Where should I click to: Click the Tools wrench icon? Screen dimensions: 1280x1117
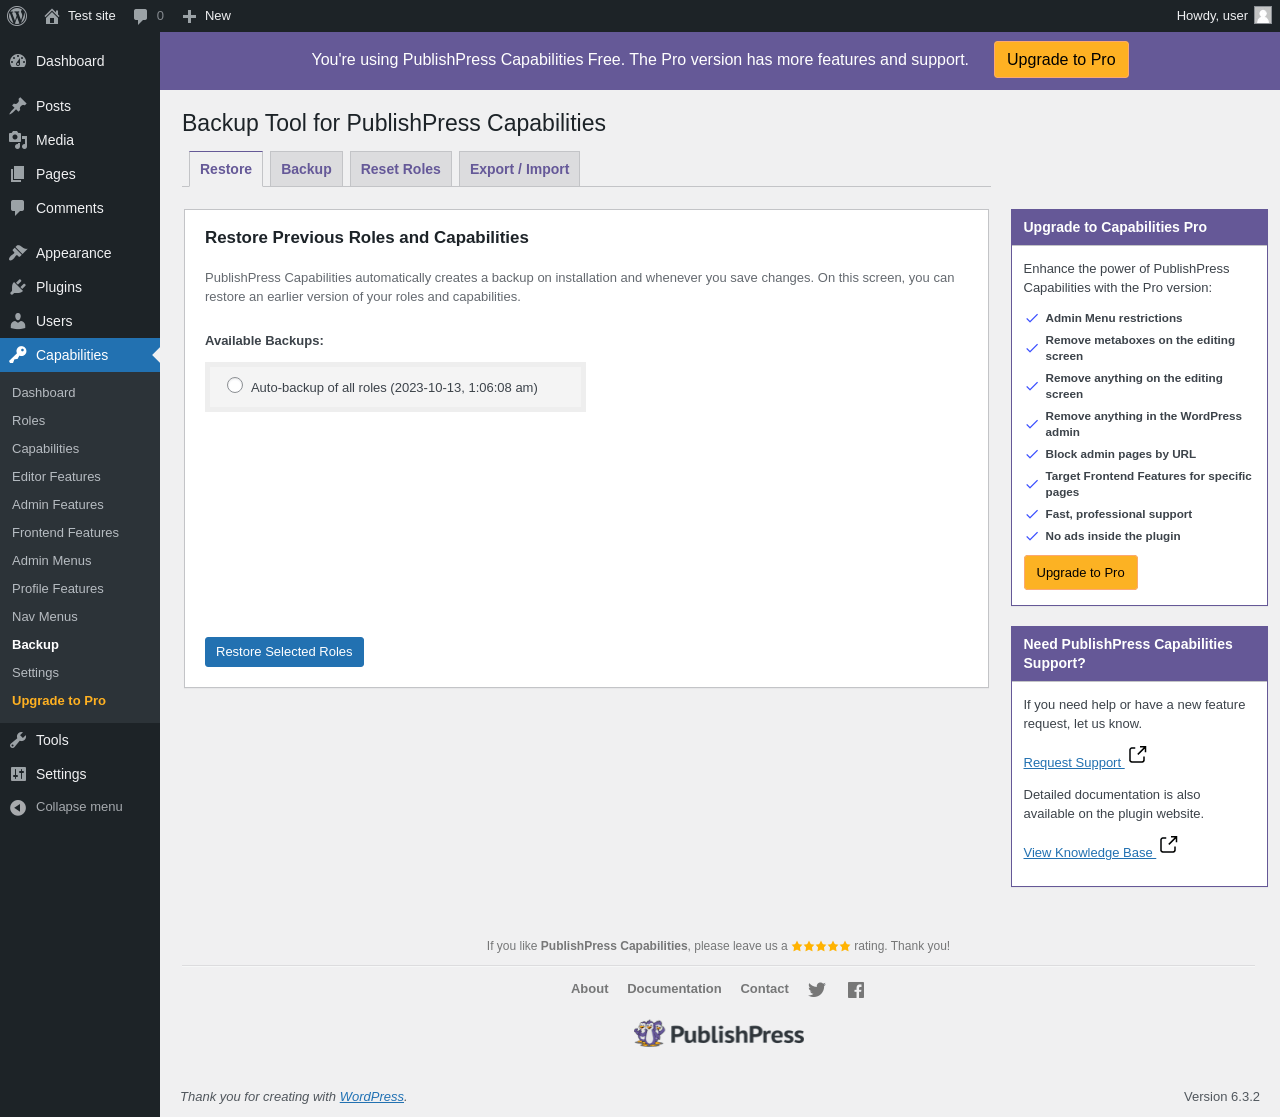click(x=18, y=740)
